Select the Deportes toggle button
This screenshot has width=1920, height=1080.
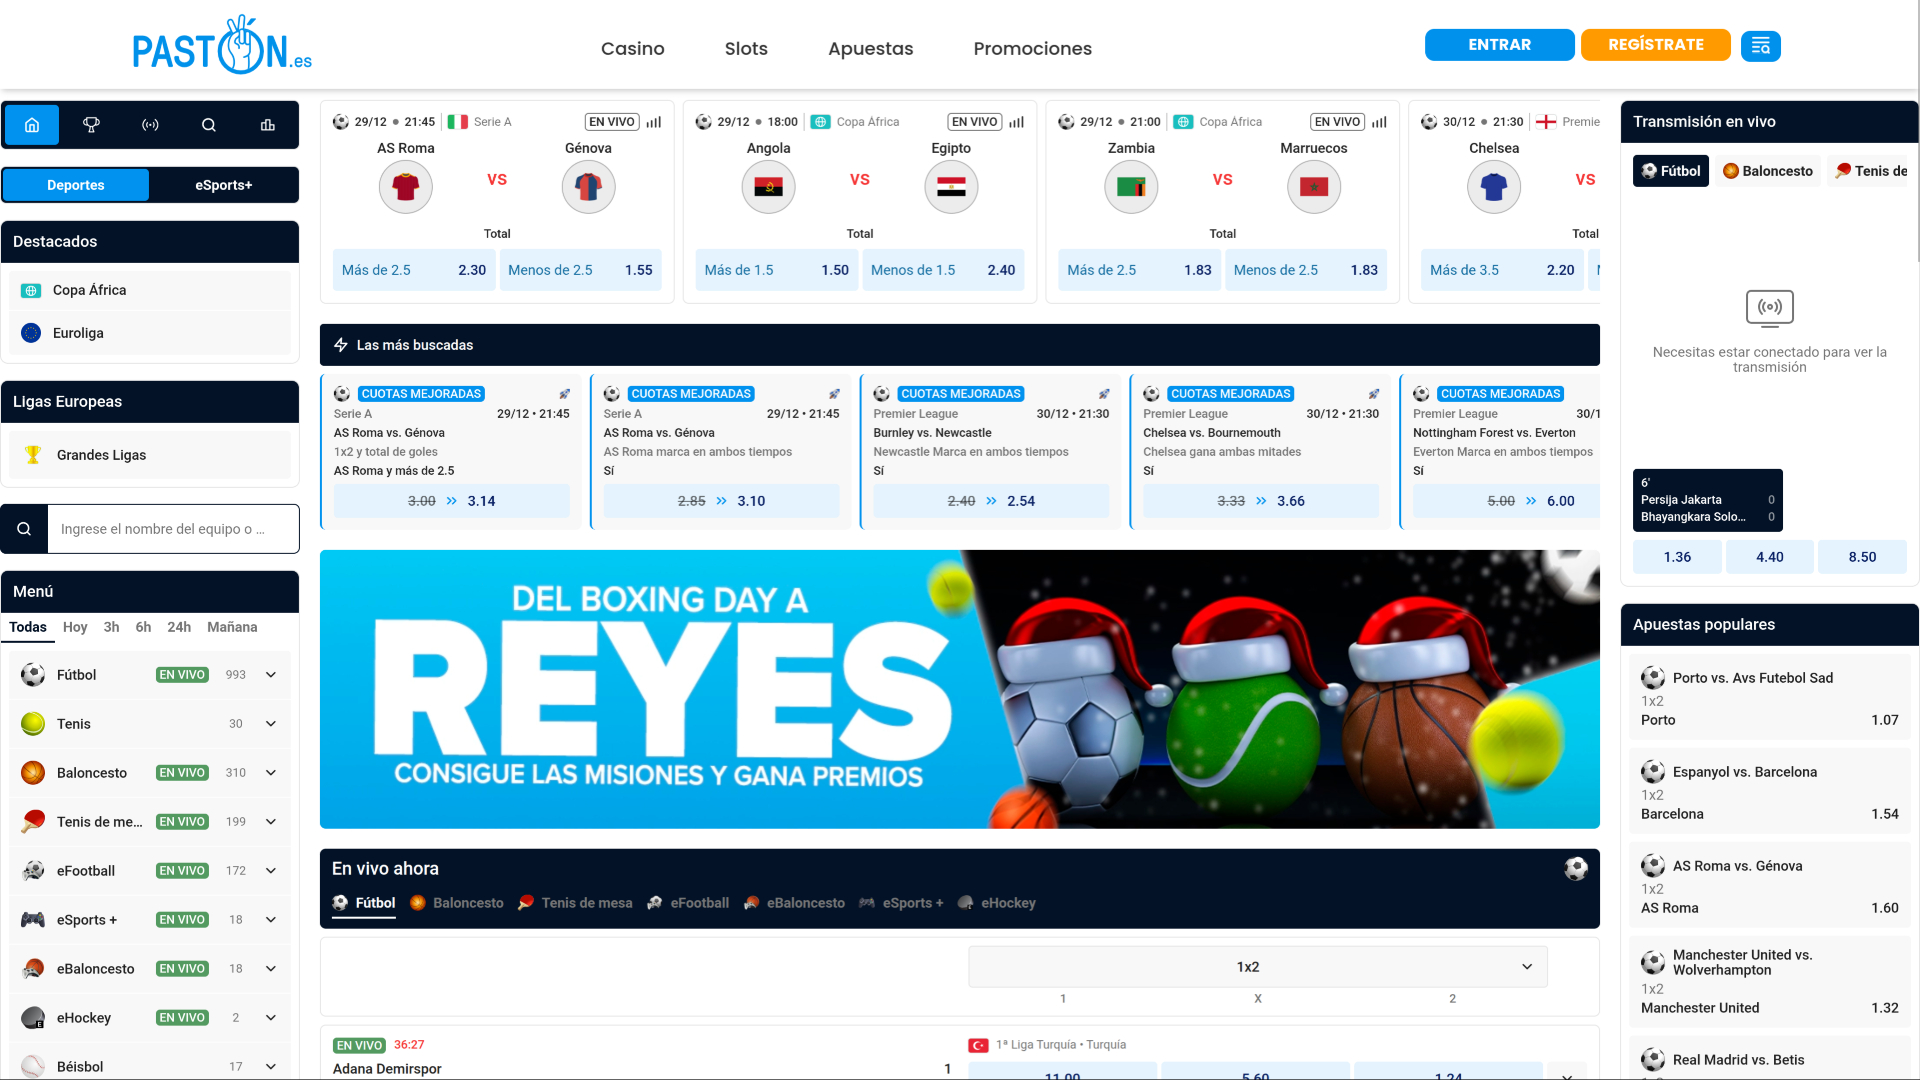pos(76,185)
